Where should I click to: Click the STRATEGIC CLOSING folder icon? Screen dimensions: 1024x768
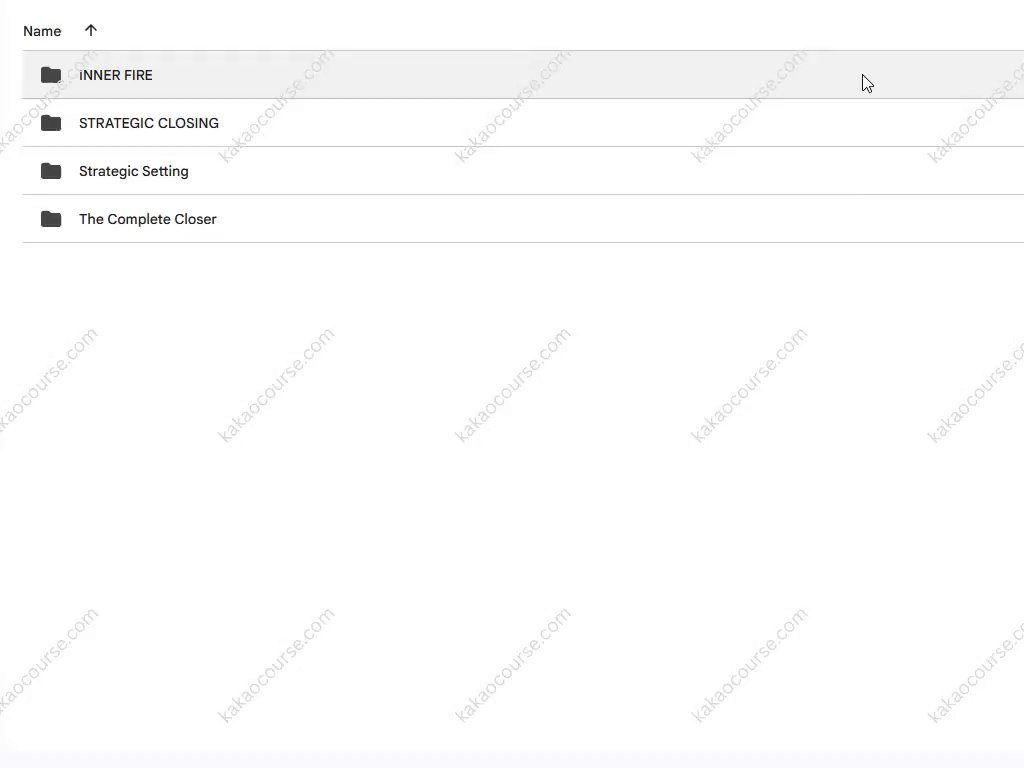pyautogui.click(x=51, y=123)
